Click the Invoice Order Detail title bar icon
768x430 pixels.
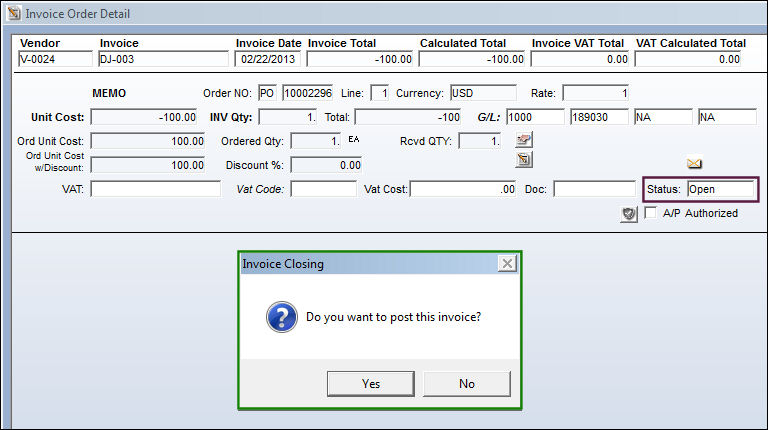point(14,13)
